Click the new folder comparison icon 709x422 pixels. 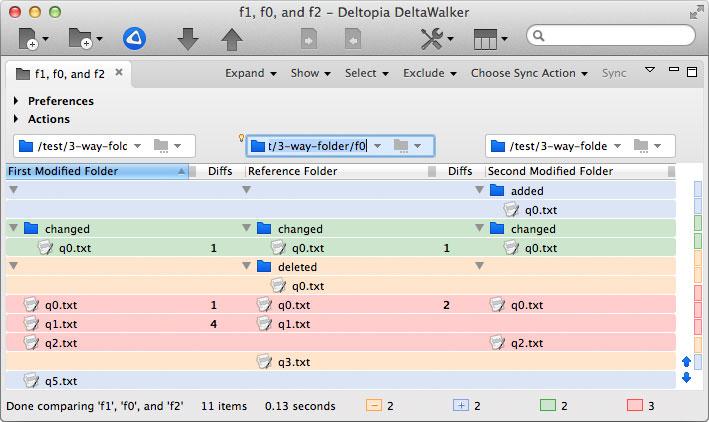80,39
